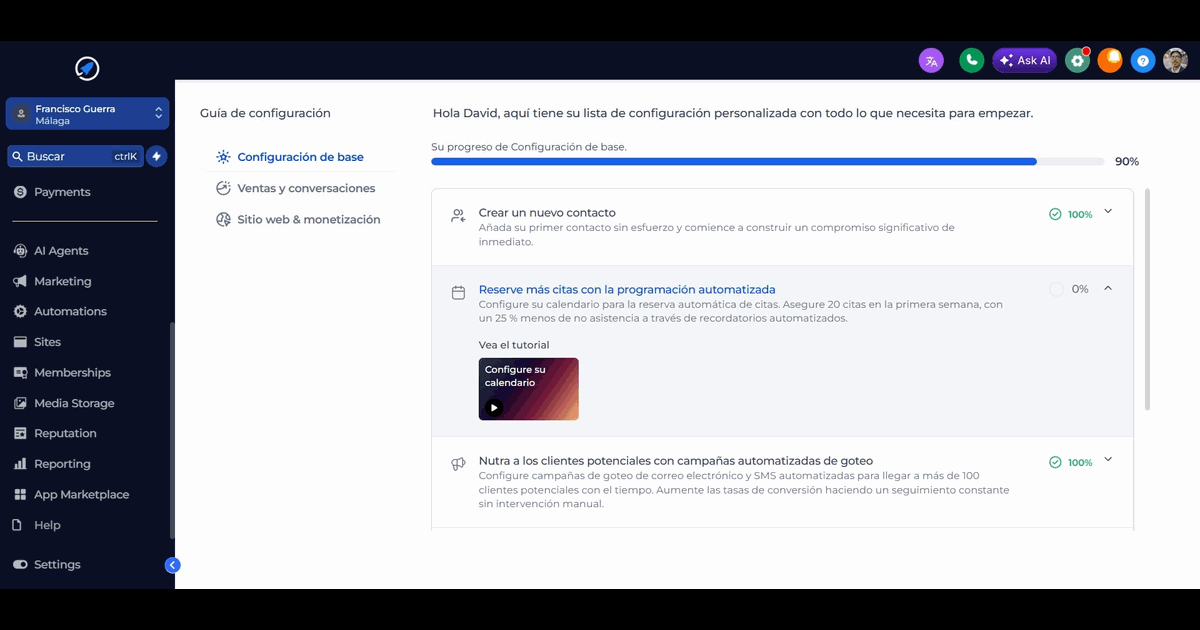Click the lightning quick actions button
The width and height of the screenshot is (1200, 630).
coord(156,156)
